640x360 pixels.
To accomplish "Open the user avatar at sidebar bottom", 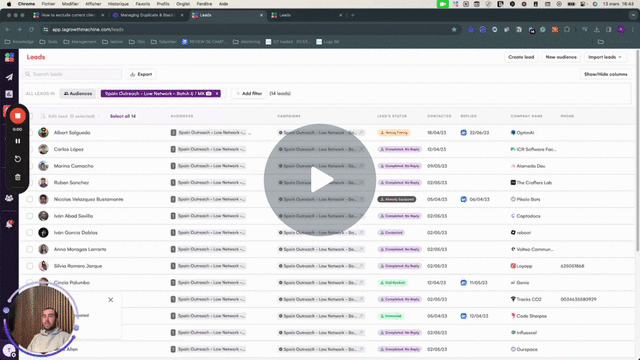I will click(9, 350).
